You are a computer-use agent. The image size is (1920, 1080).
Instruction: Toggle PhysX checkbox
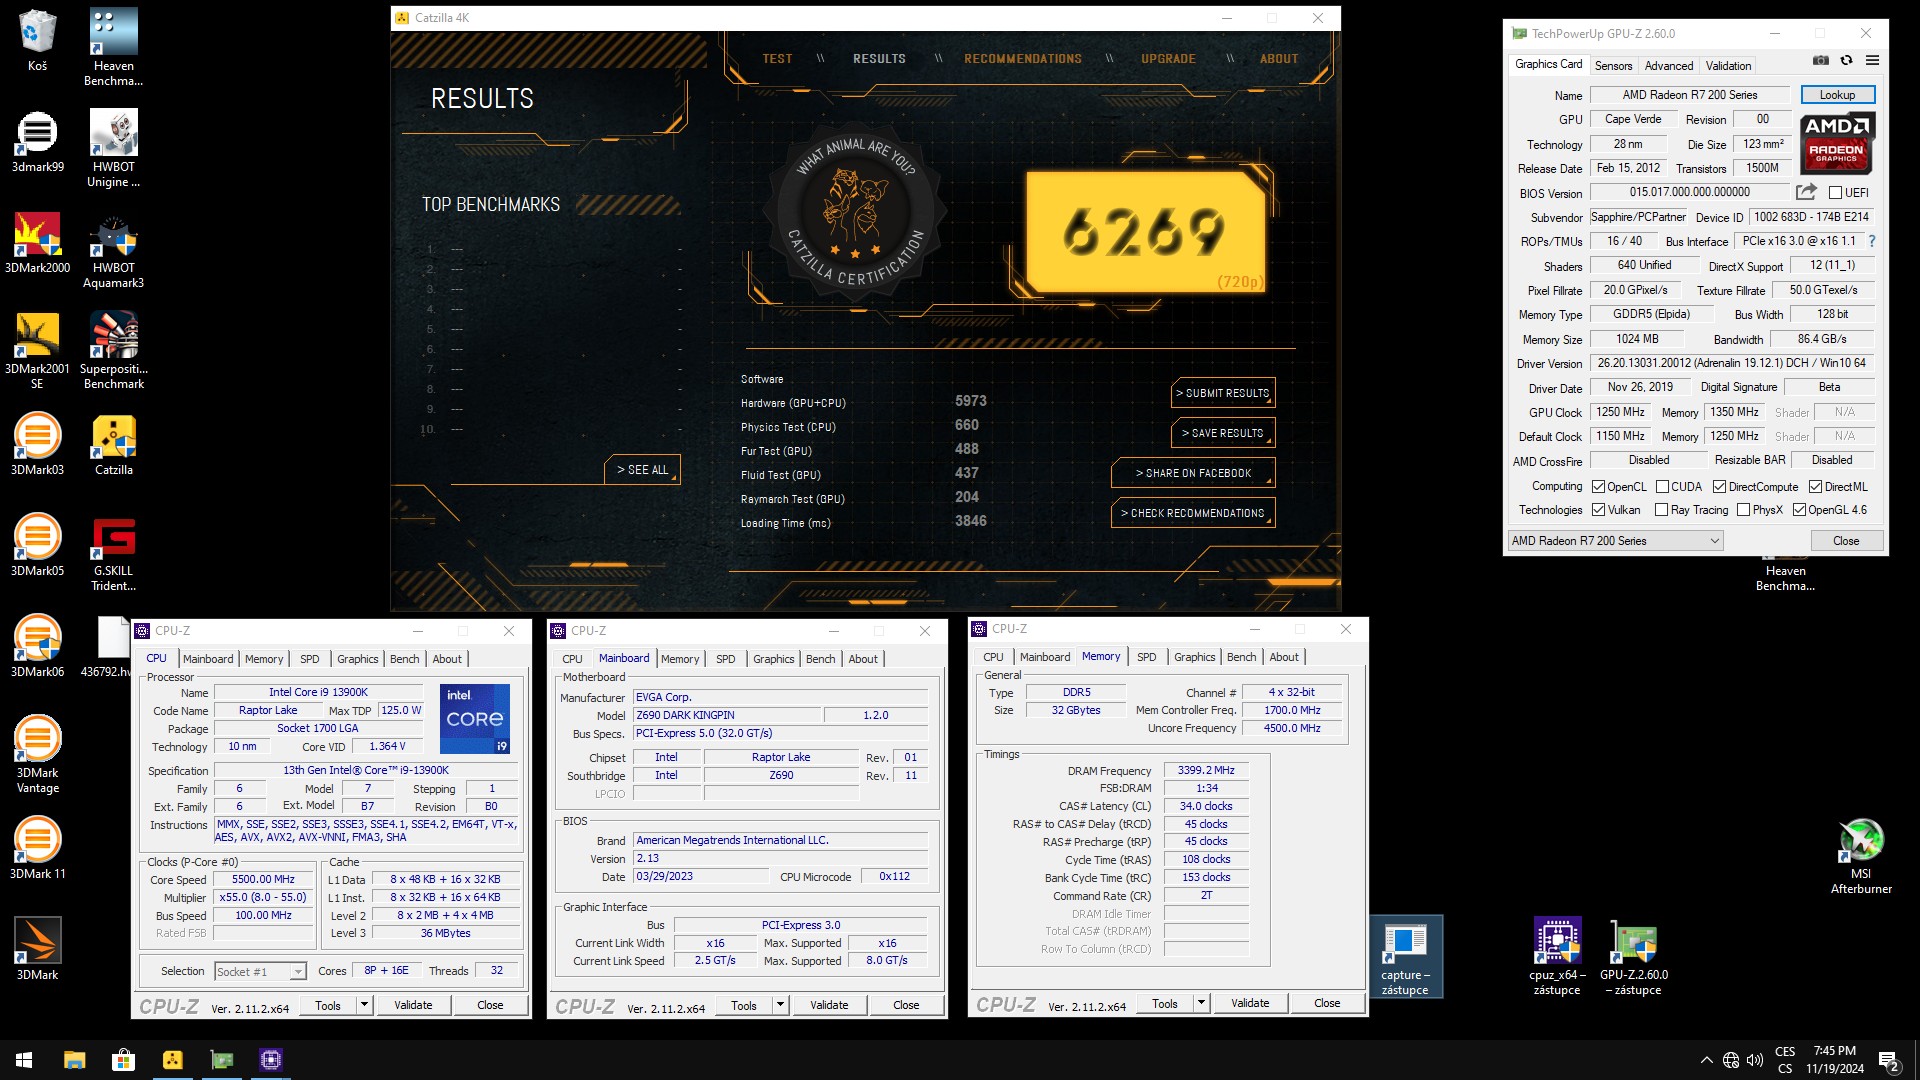point(1743,510)
